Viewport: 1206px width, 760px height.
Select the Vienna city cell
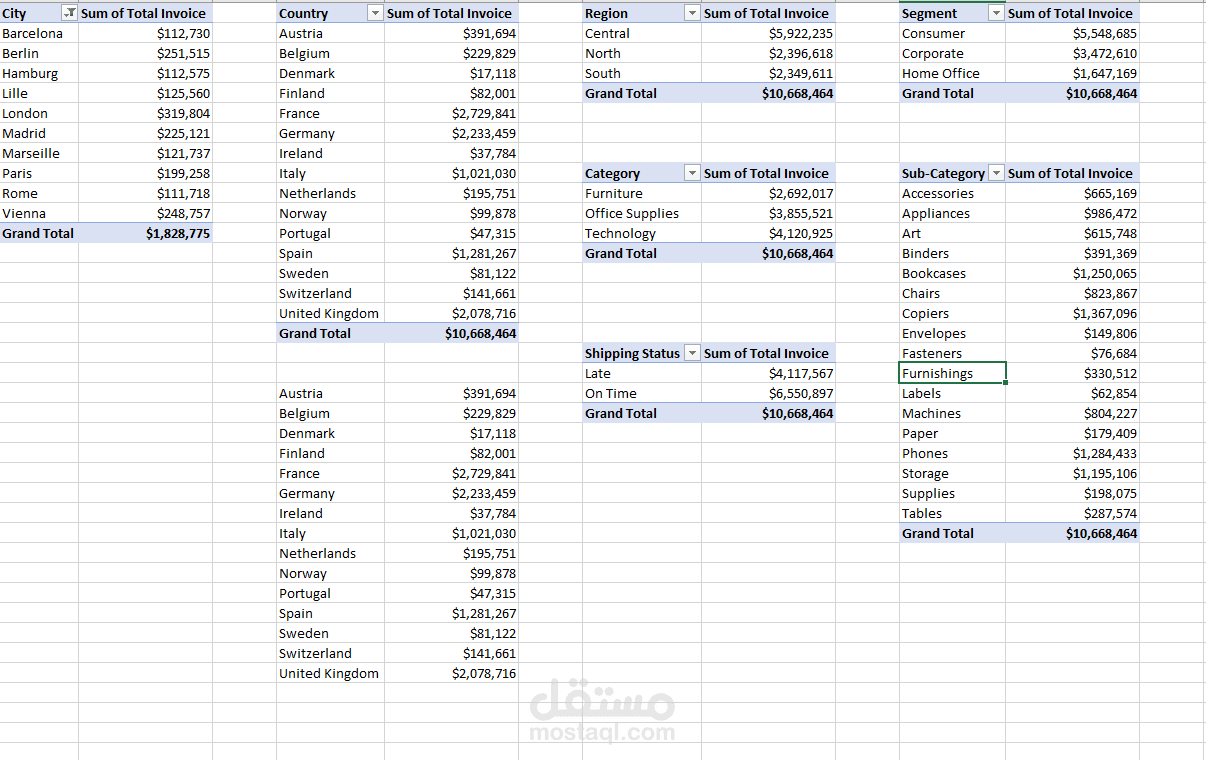point(39,213)
